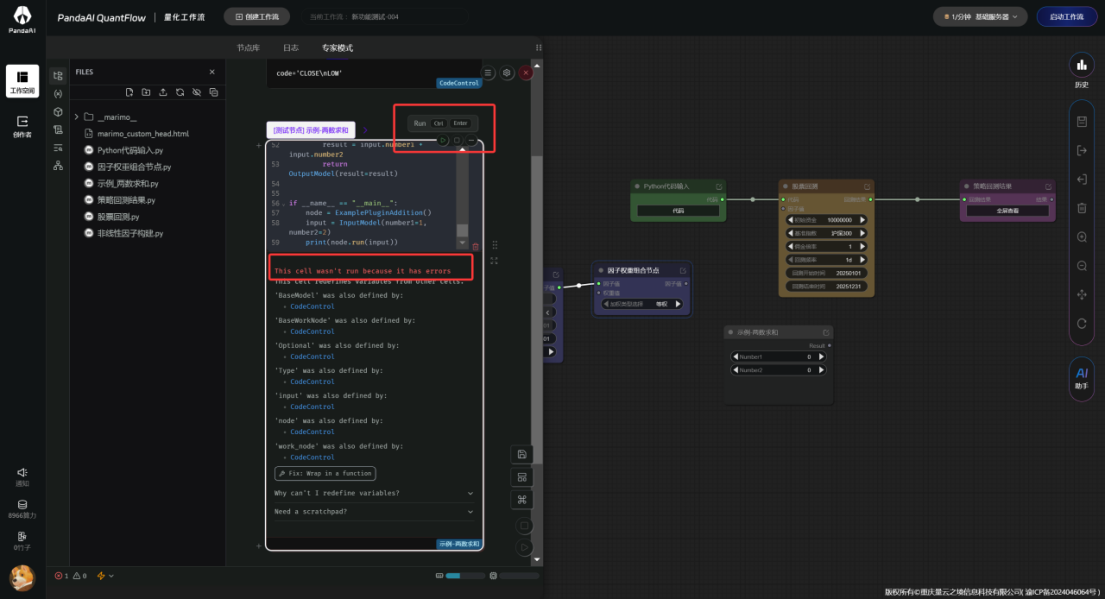Open the 工作空间 workspace sidebar item
The width and height of the screenshot is (1105, 600).
click(x=23, y=81)
